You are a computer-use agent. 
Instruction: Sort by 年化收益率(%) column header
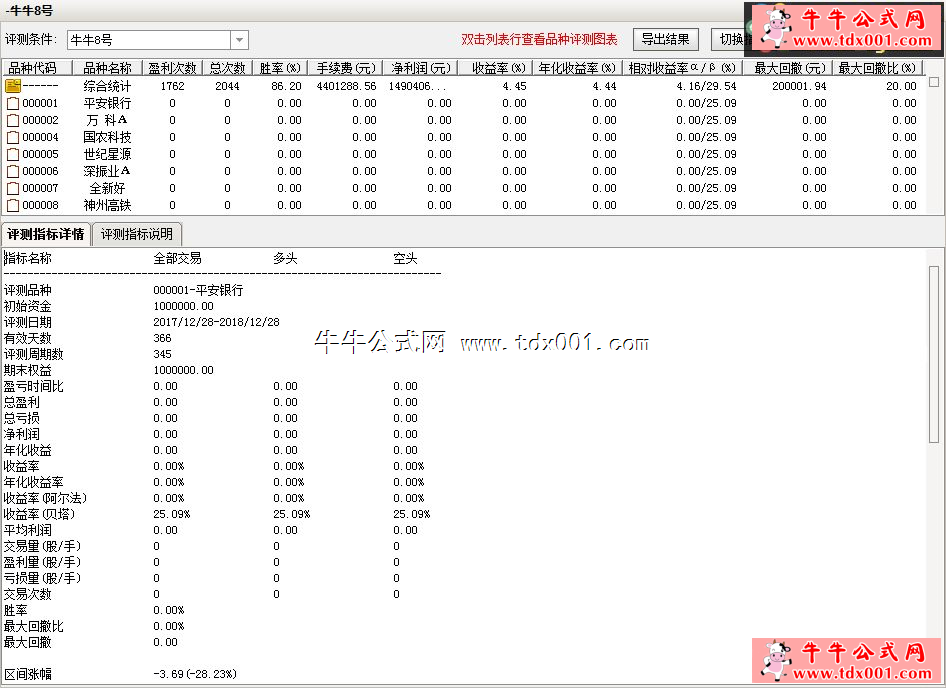[577, 68]
